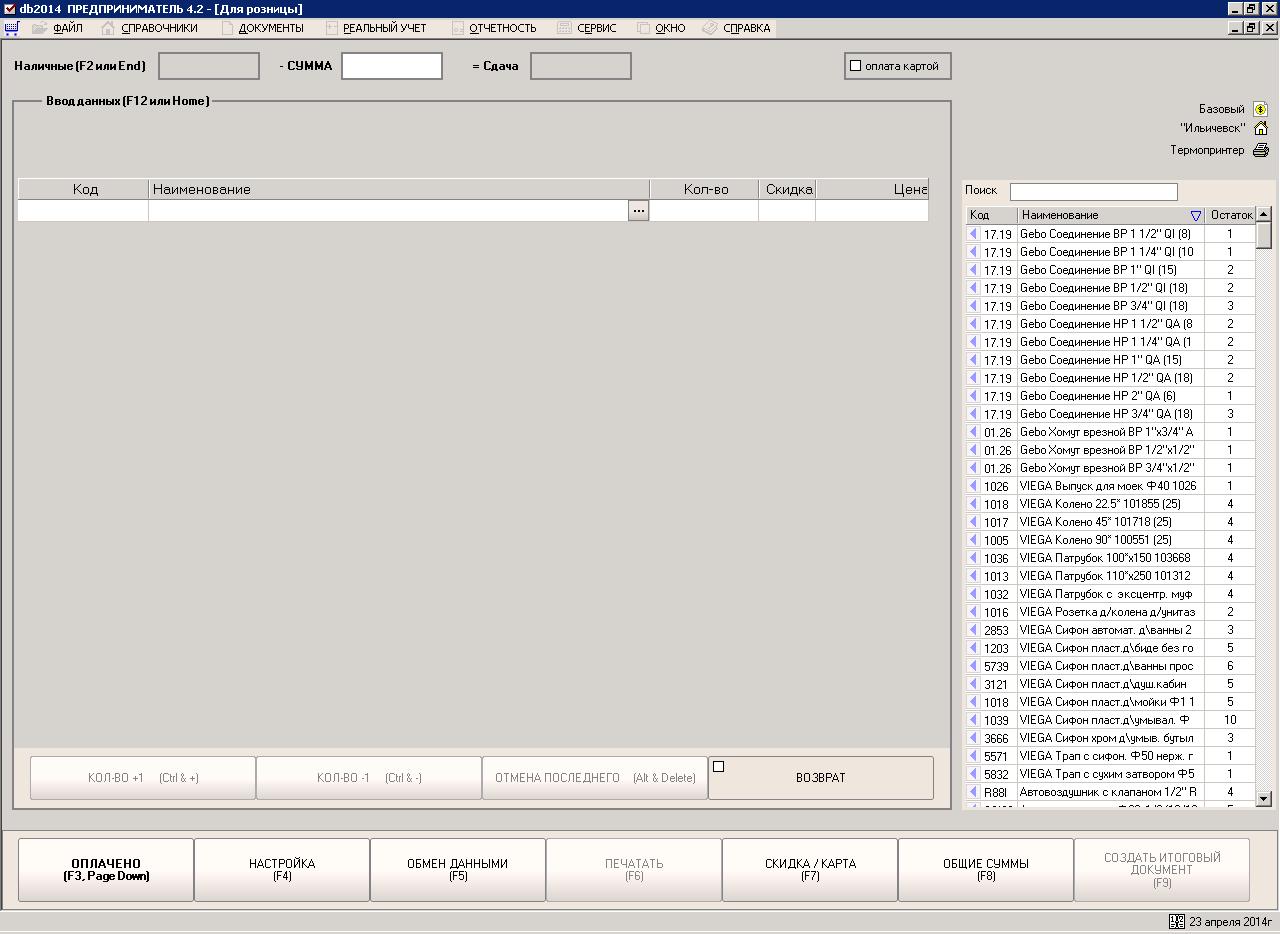Select row name "VIEGA Трап с сифон. Ф50 нерж. г"
The image size is (1280, 934).
1107,756
